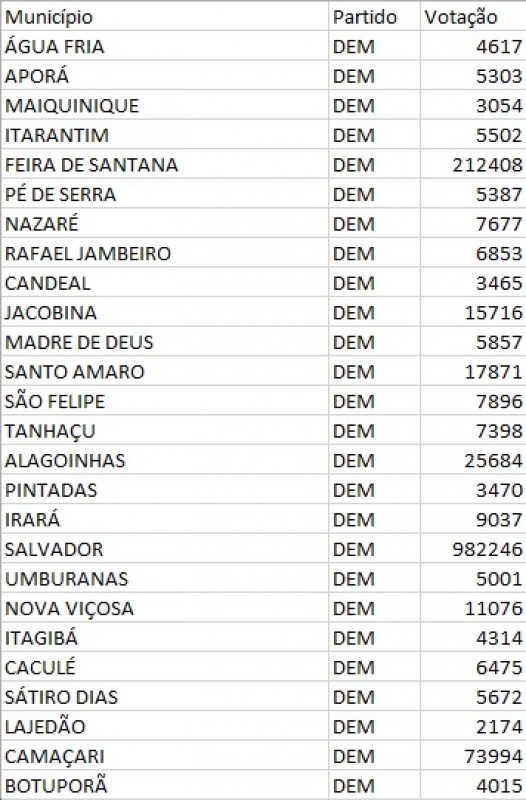Click the ÁGUA FRIA cell
Image resolution: width=526 pixels, height=800 pixels.
[x=165, y=46]
